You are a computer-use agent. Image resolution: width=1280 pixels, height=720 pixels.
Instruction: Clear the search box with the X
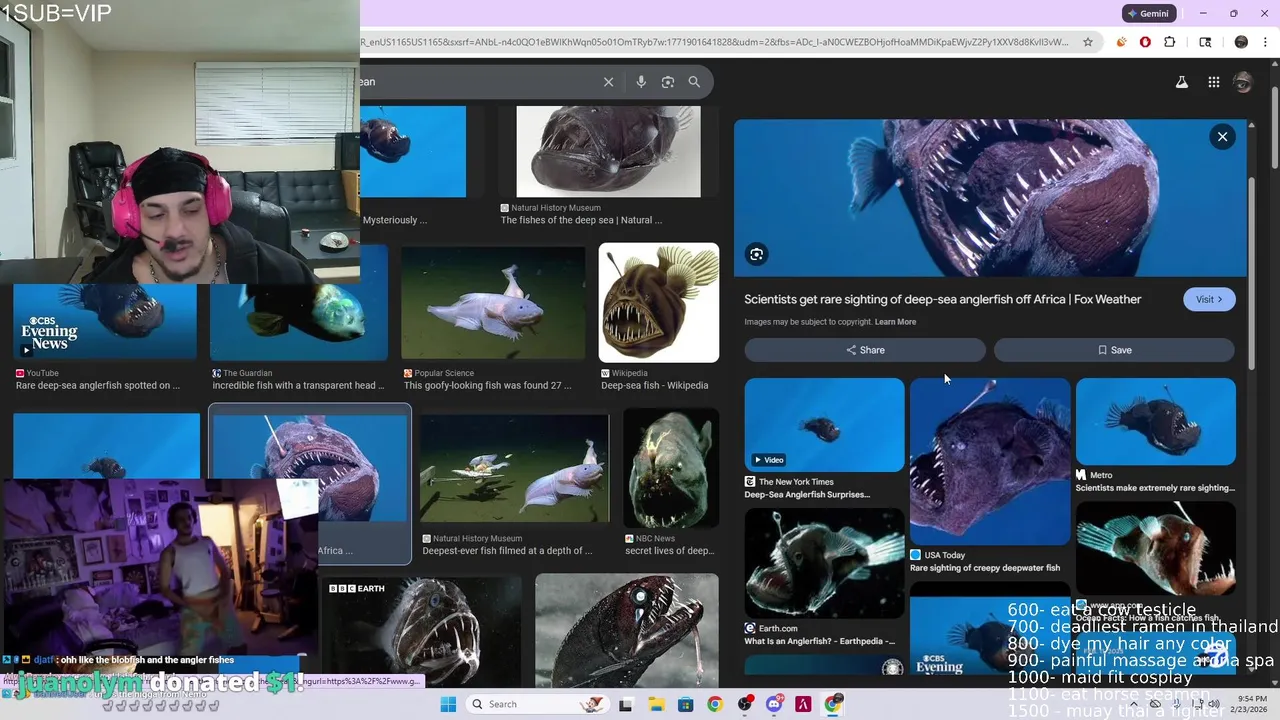tap(608, 82)
